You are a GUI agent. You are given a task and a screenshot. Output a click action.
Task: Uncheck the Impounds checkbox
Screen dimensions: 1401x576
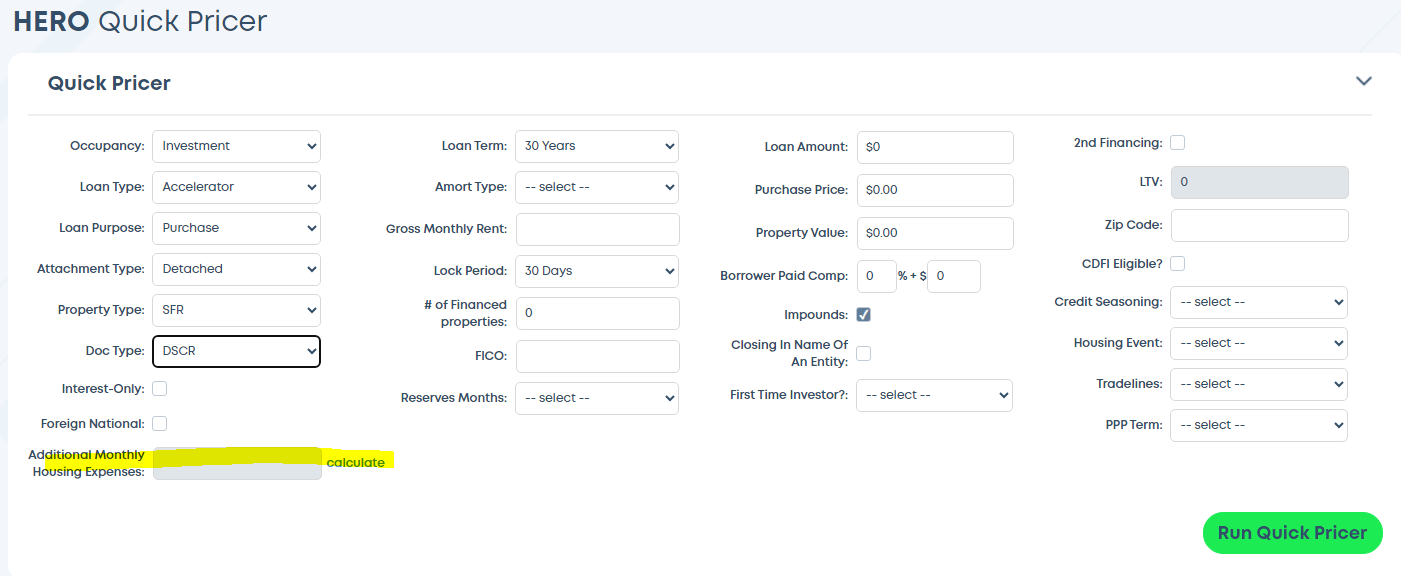pyautogui.click(x=864, y=314)
